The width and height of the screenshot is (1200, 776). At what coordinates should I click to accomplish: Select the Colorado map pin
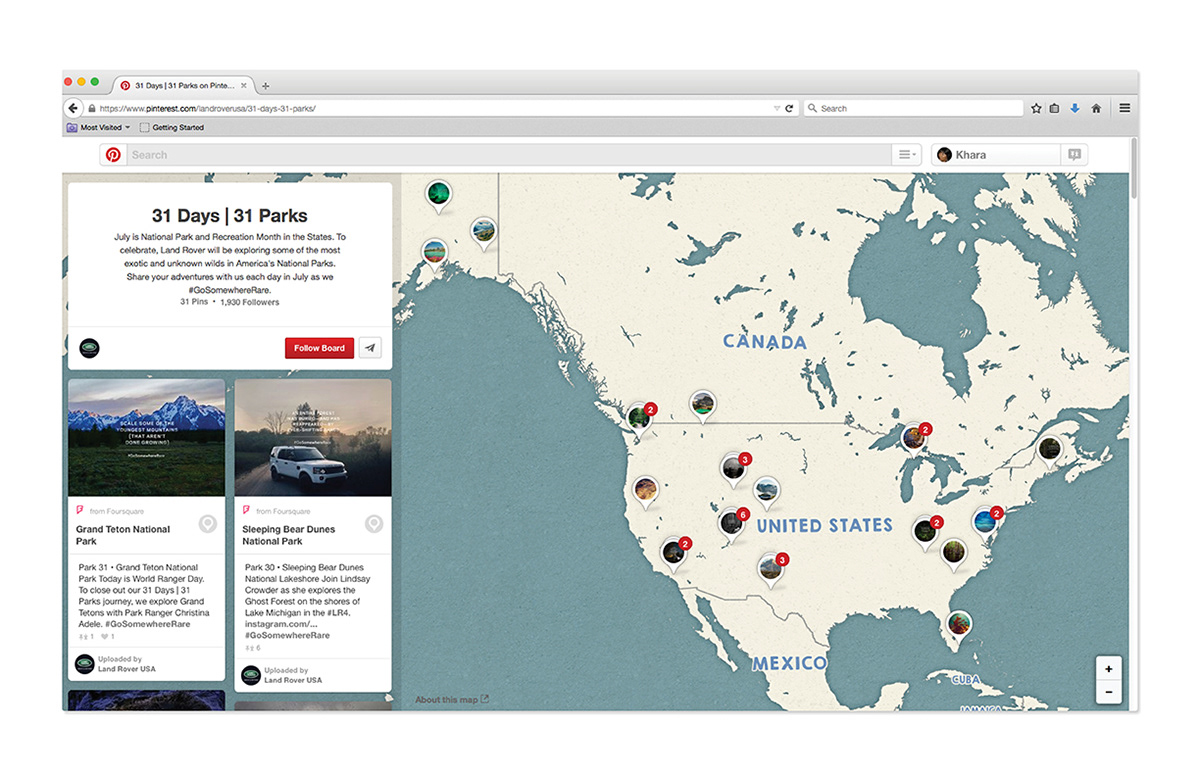(766, 491)
